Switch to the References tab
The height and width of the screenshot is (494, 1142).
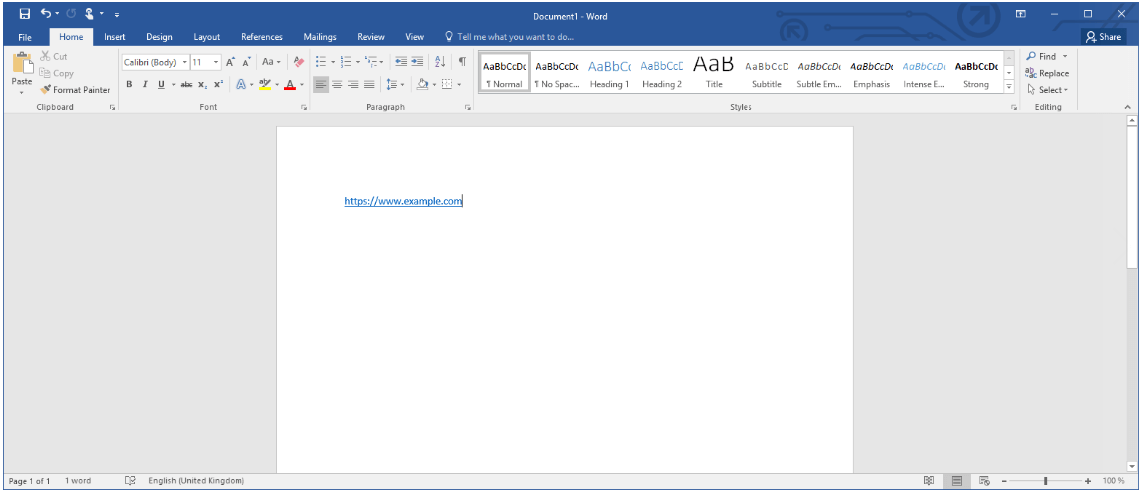coord(261,37)
